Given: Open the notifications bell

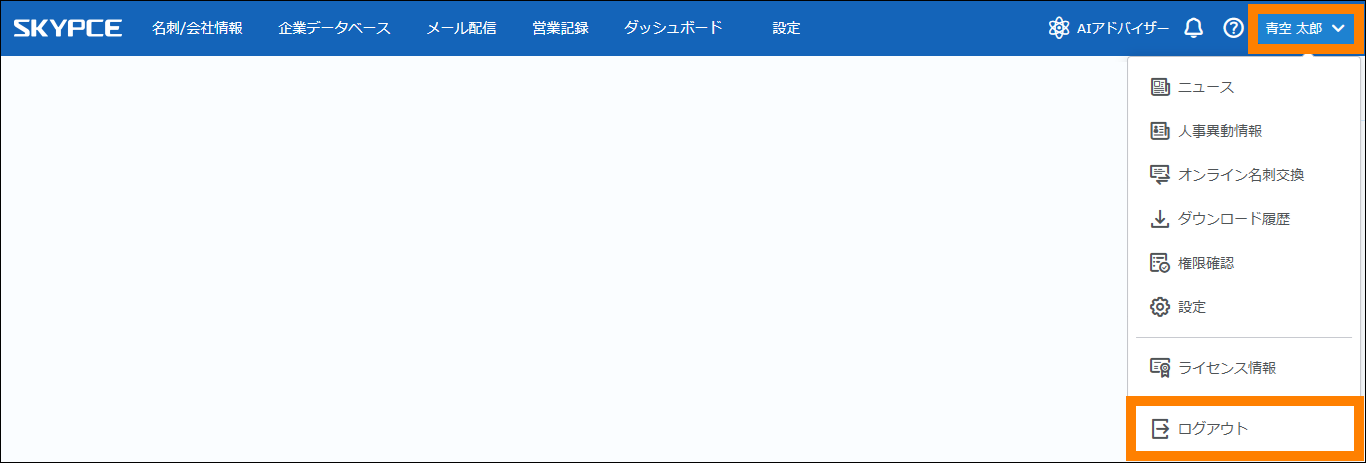Looking at the screenshot, I should (1193, 28).
